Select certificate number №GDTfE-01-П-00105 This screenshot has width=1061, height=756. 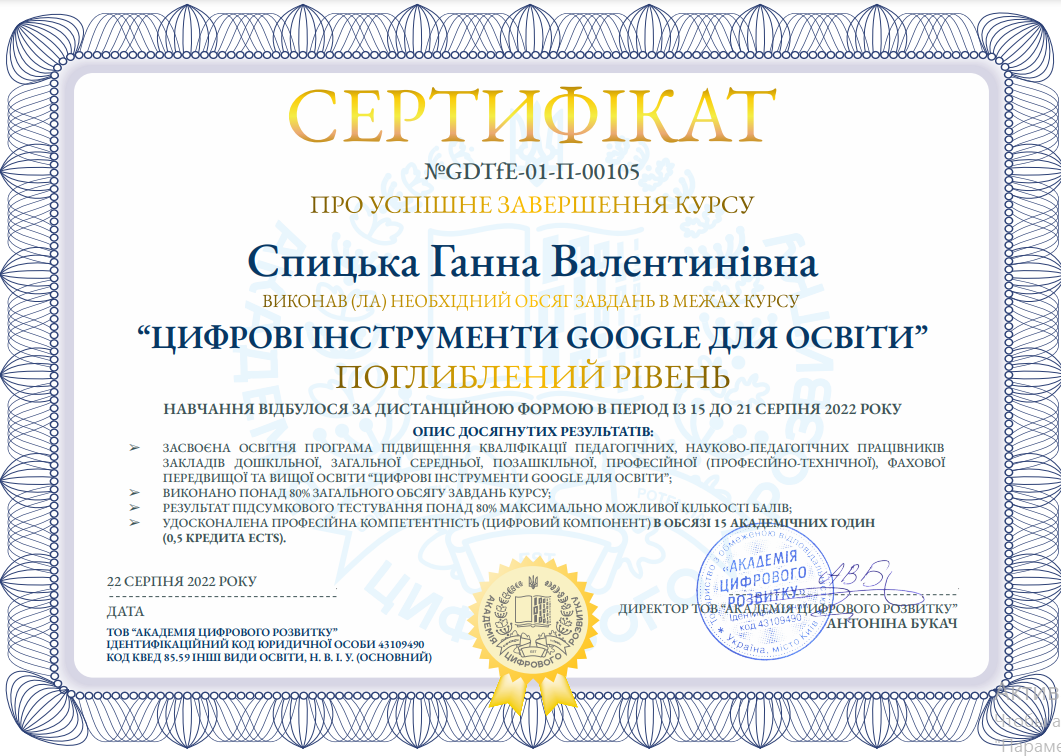(532, 172)
